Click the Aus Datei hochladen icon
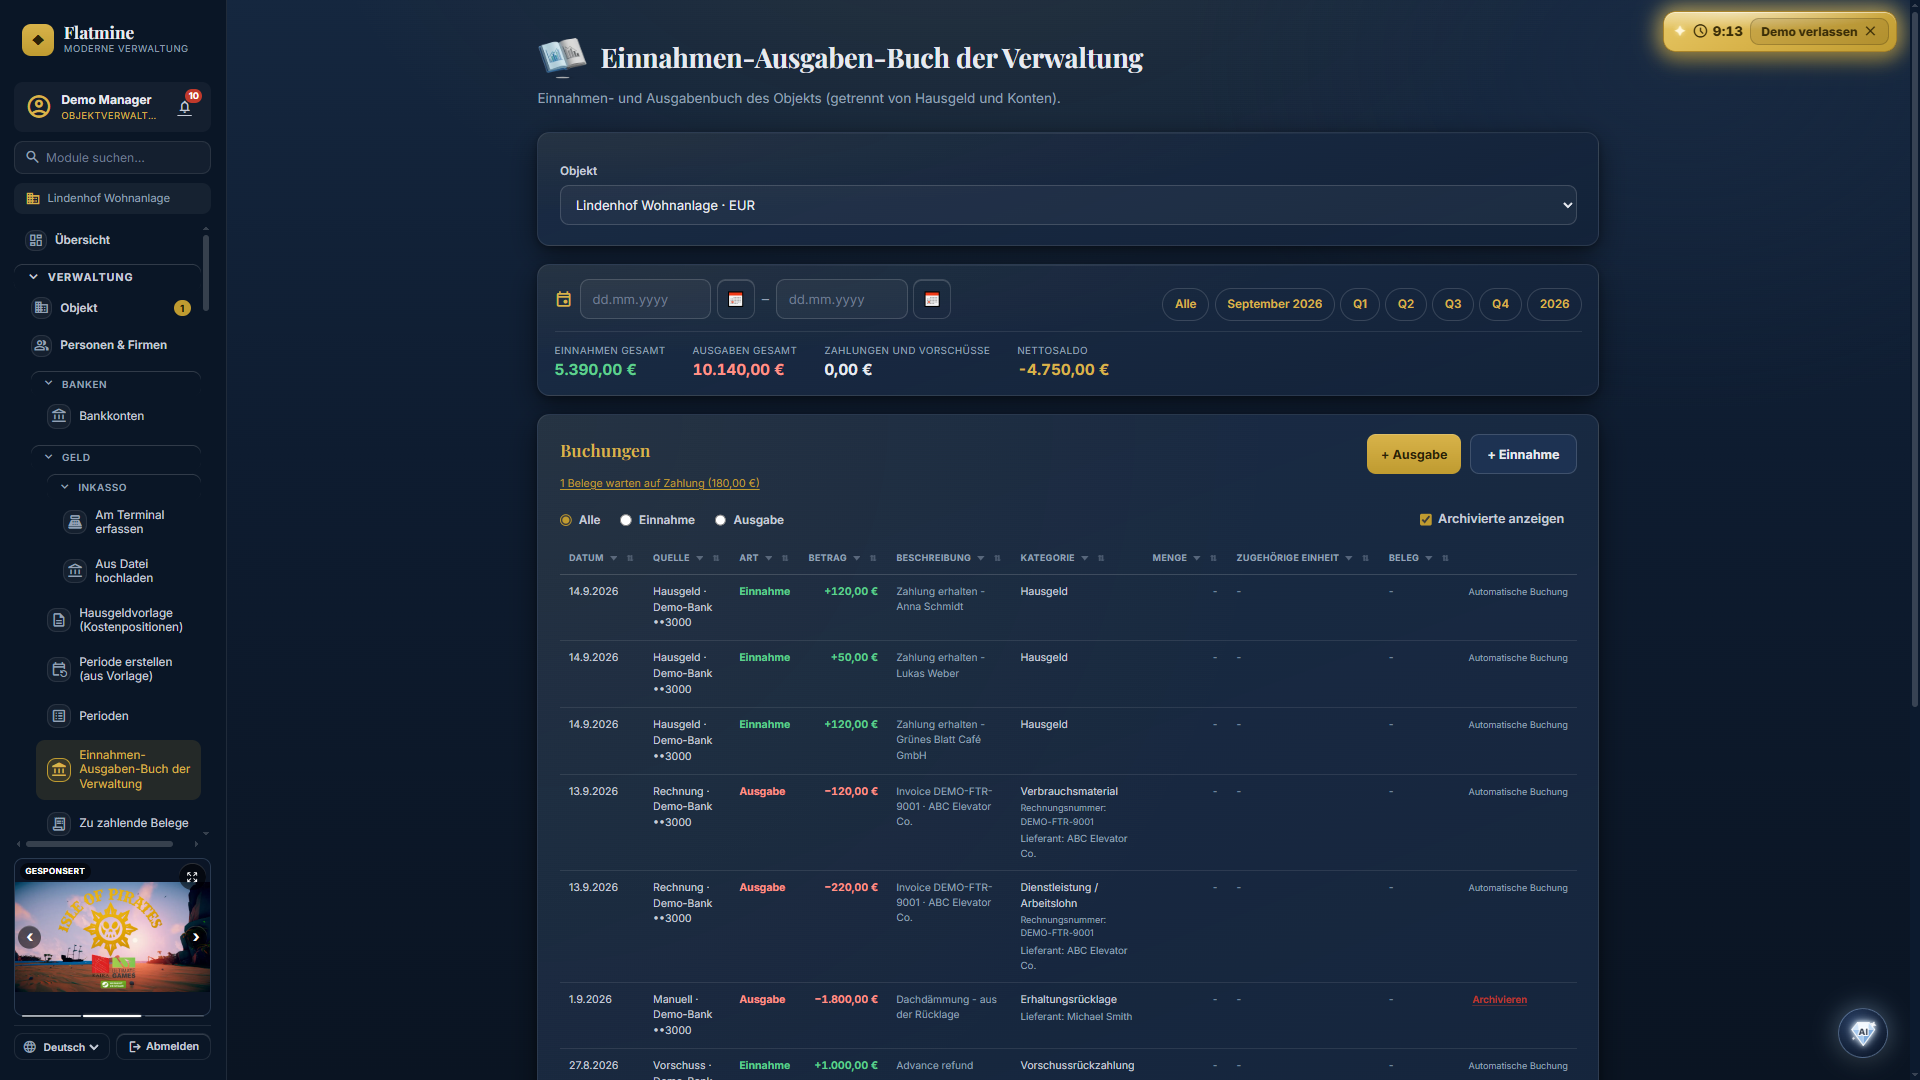The height and width of the screenshot is (1080, 1920). [75, 571]
